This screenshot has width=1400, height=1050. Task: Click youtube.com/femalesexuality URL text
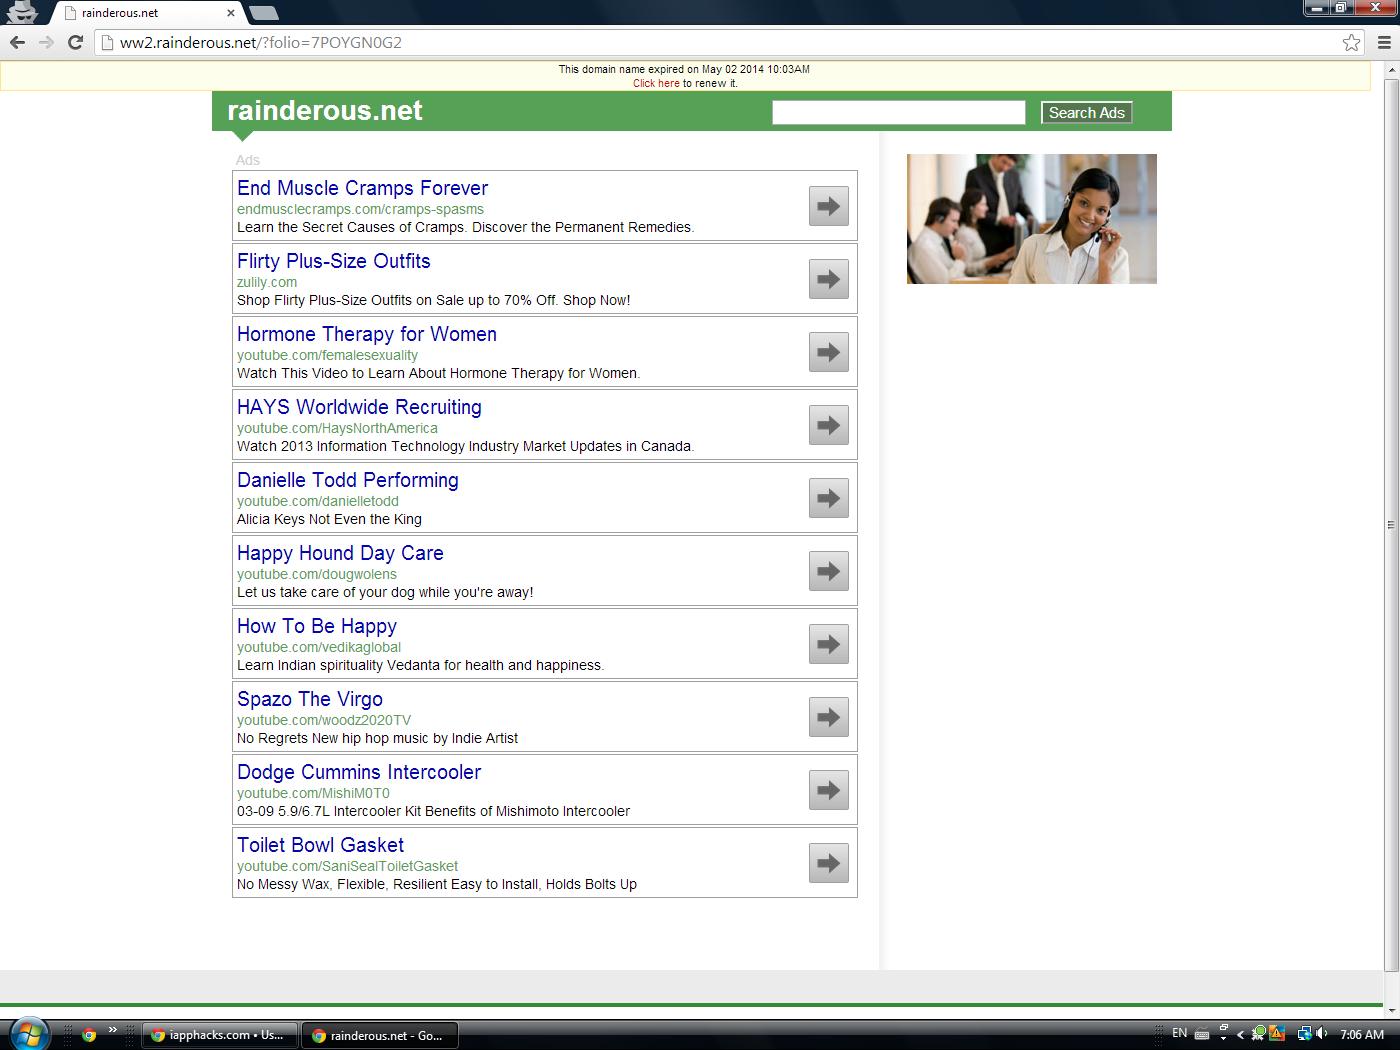point(327,355)
